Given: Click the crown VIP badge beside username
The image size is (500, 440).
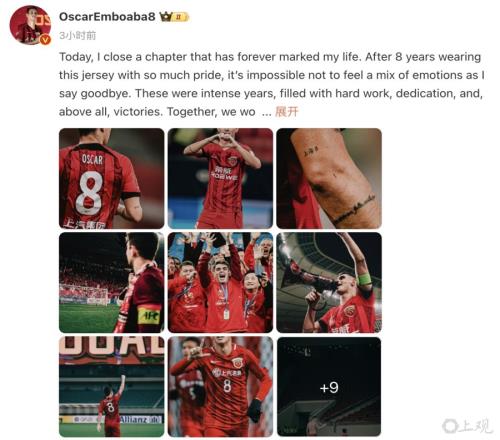Looking at the screenshot, I should 165,17.
